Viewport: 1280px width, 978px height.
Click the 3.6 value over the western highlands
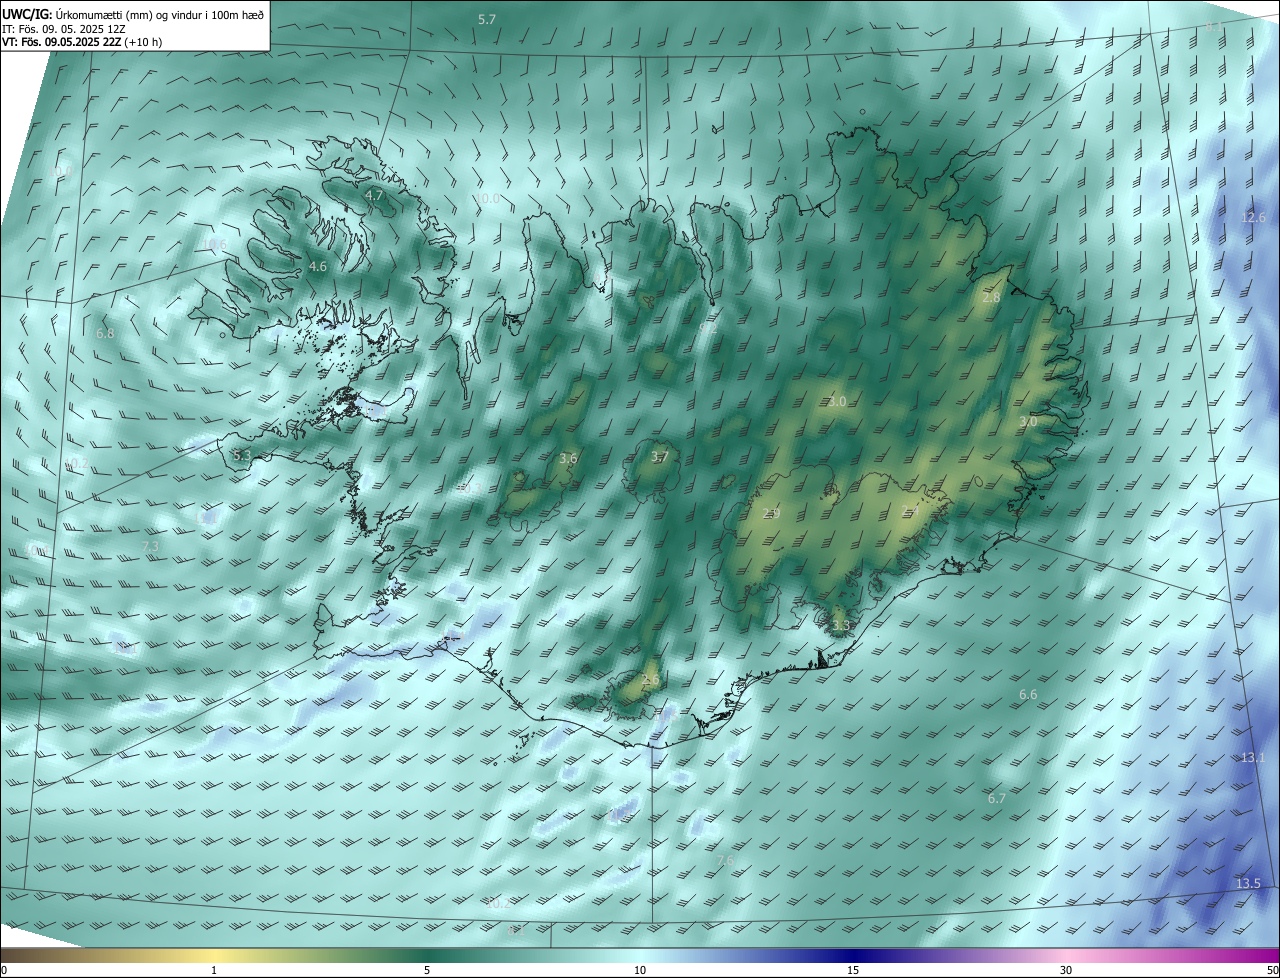click(x=568, y=458)
